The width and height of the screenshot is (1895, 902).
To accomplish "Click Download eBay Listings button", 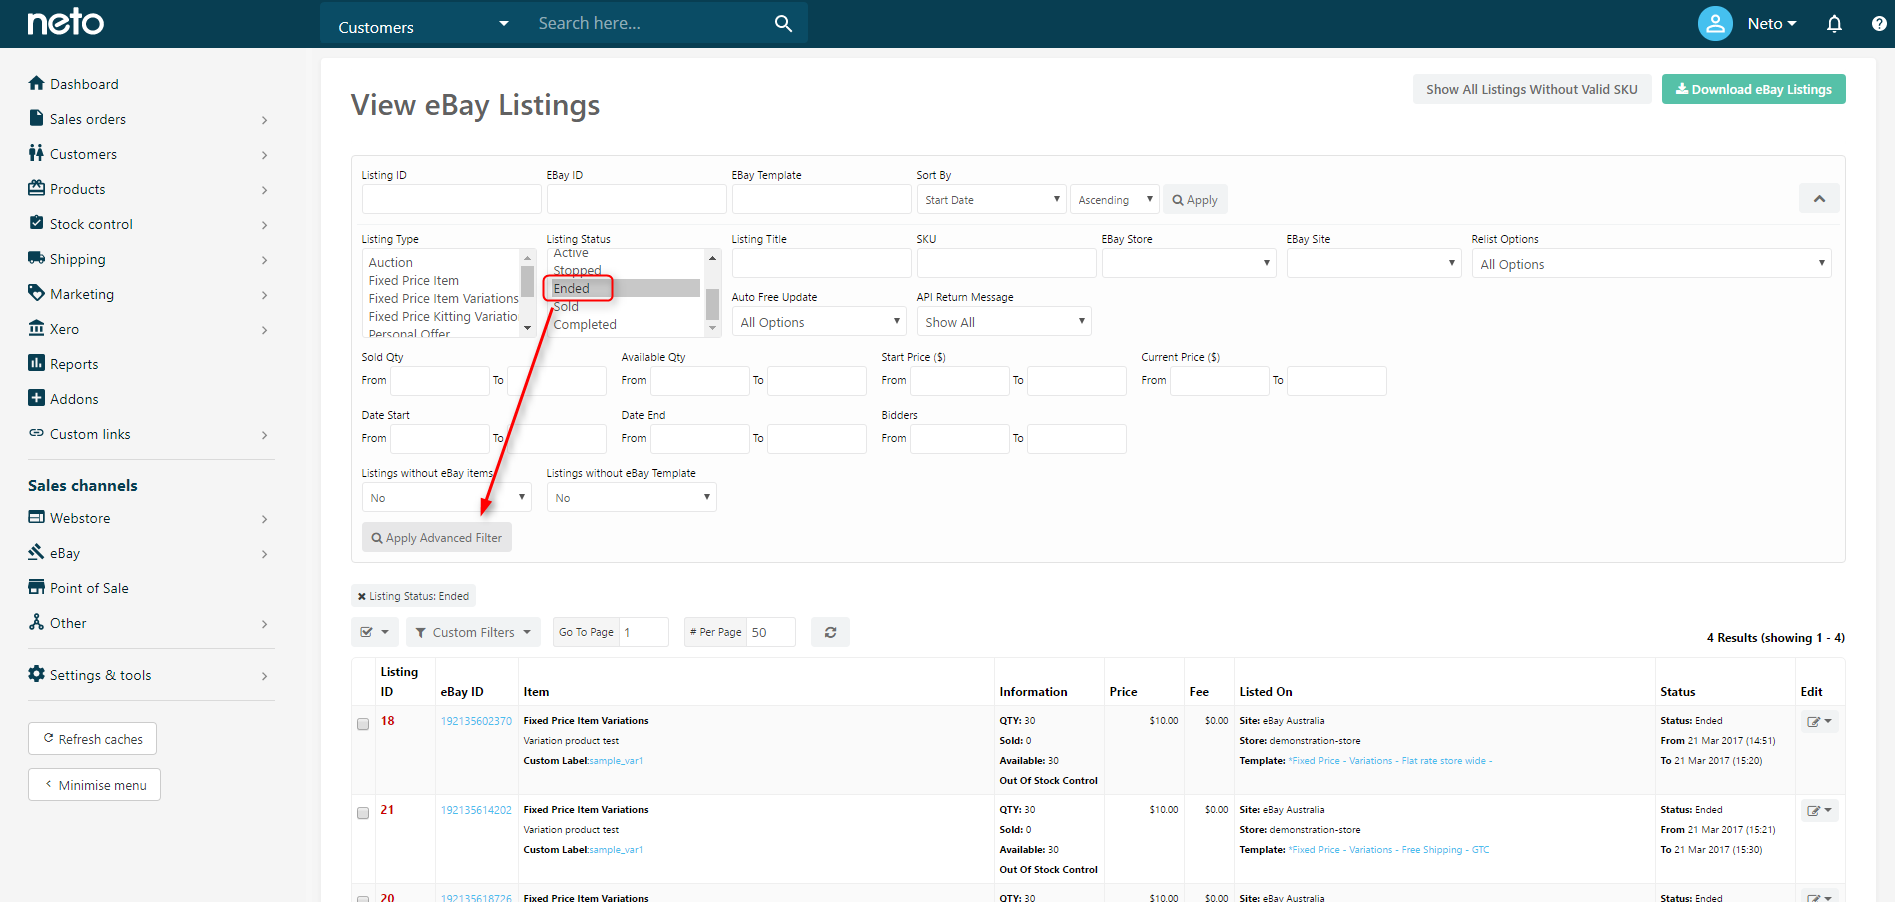I will (x=1753, y=89).
